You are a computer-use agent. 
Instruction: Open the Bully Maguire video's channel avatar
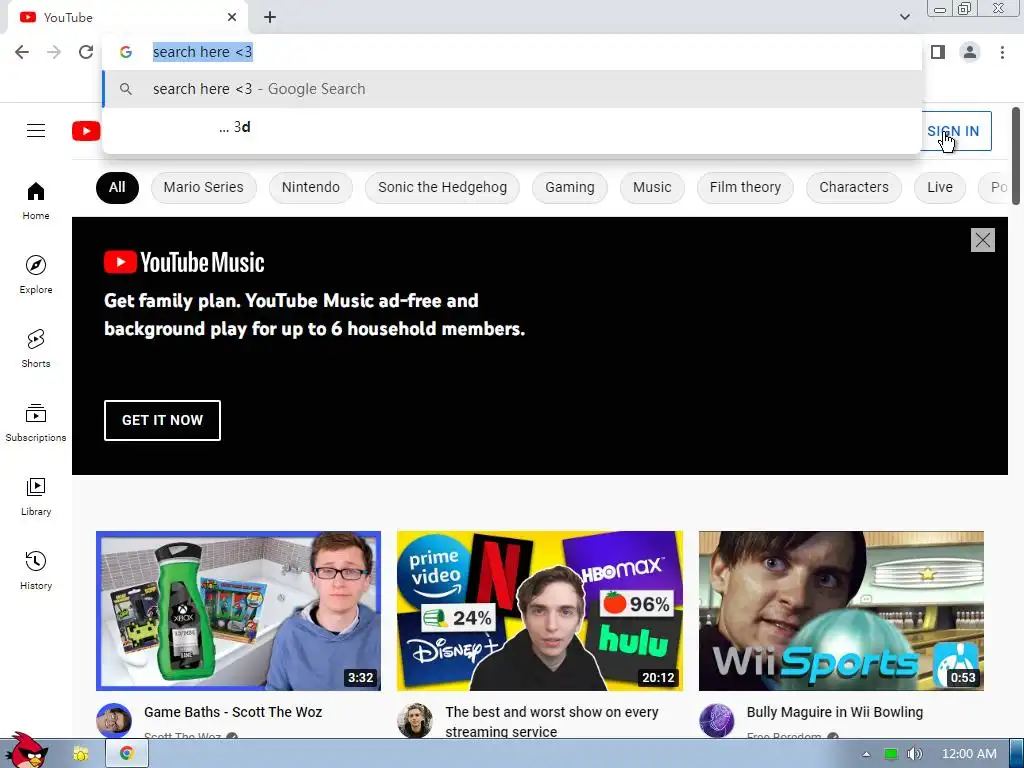point(716,721)
